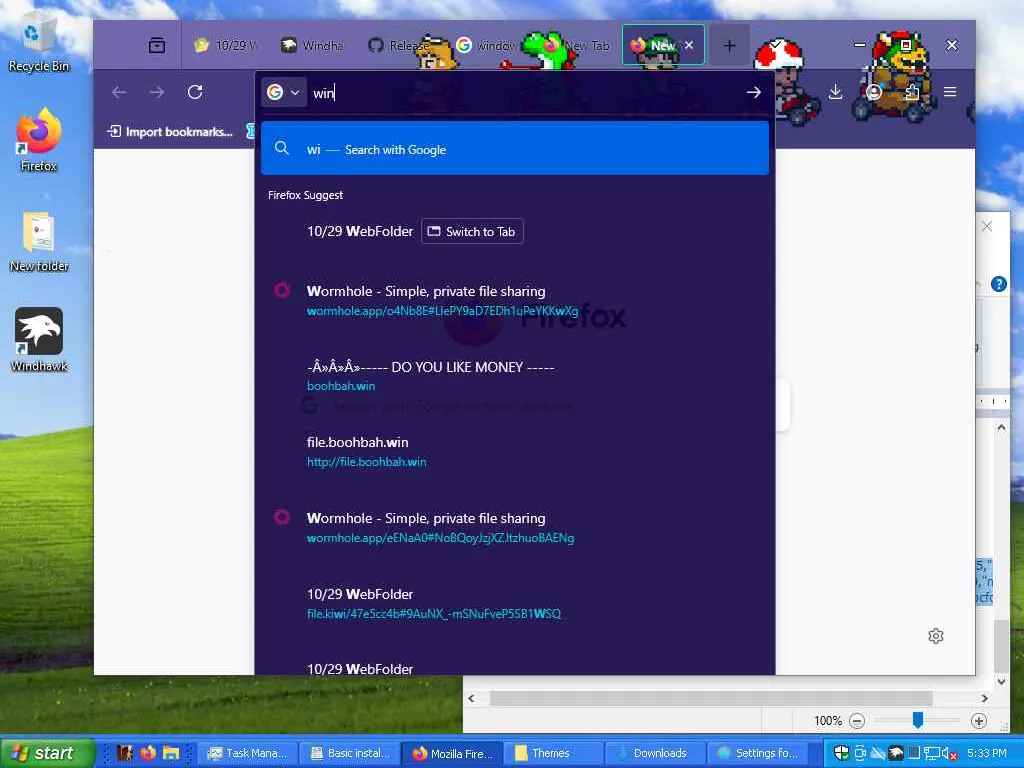Open the http://file.boohbah.win suggestion
This screenshot has width=1024, height=768.
tap(515, 452)
